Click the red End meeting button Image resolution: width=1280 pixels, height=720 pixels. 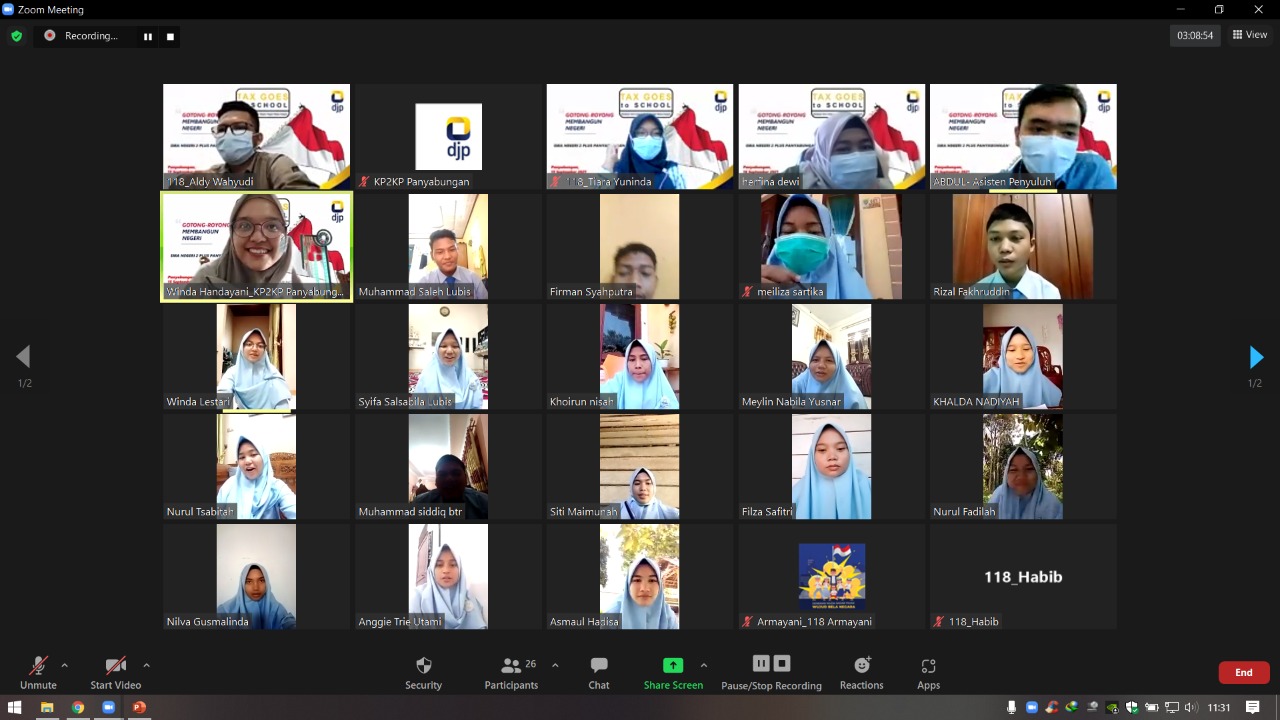1243,672
